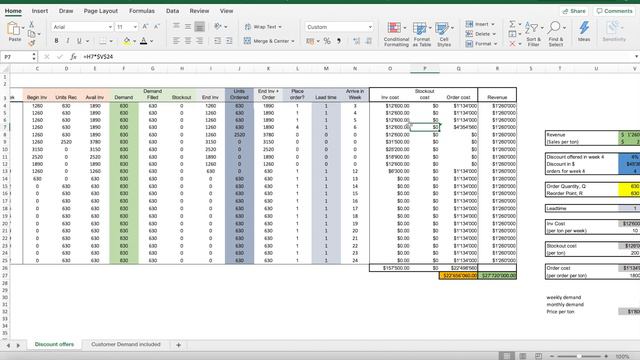Click Merge & Center button

[269, 41]
